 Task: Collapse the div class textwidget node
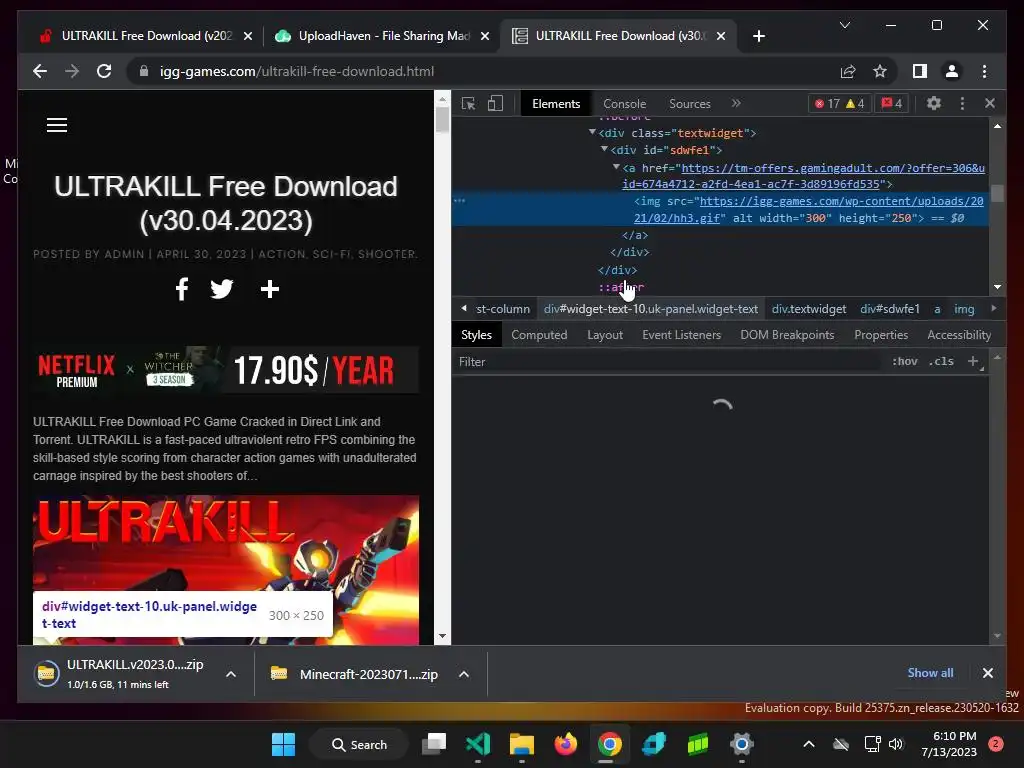[x=592, y=133]
